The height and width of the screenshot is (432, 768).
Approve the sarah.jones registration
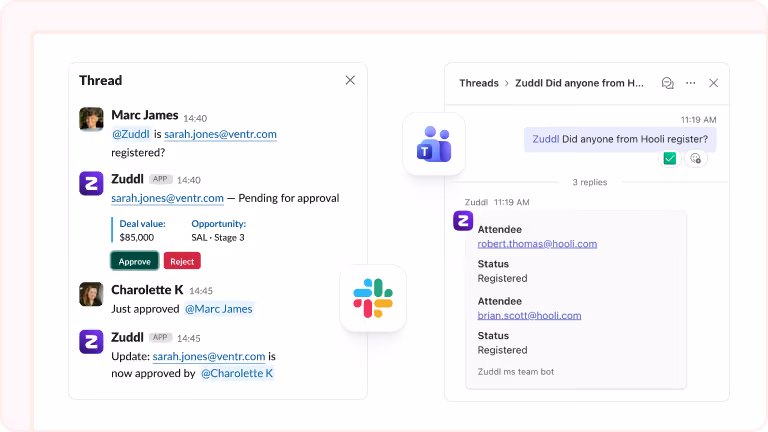[135, 261]
